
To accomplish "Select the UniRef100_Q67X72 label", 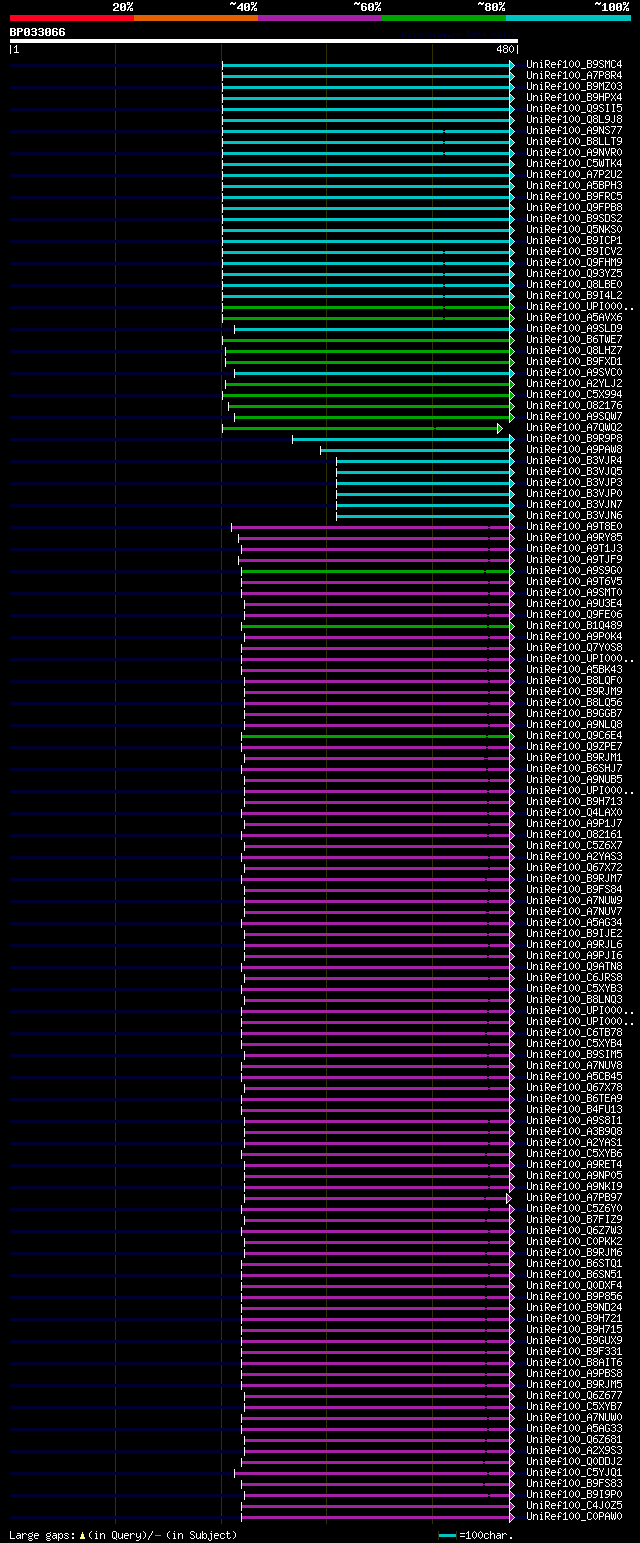I will tap(574, 868).
